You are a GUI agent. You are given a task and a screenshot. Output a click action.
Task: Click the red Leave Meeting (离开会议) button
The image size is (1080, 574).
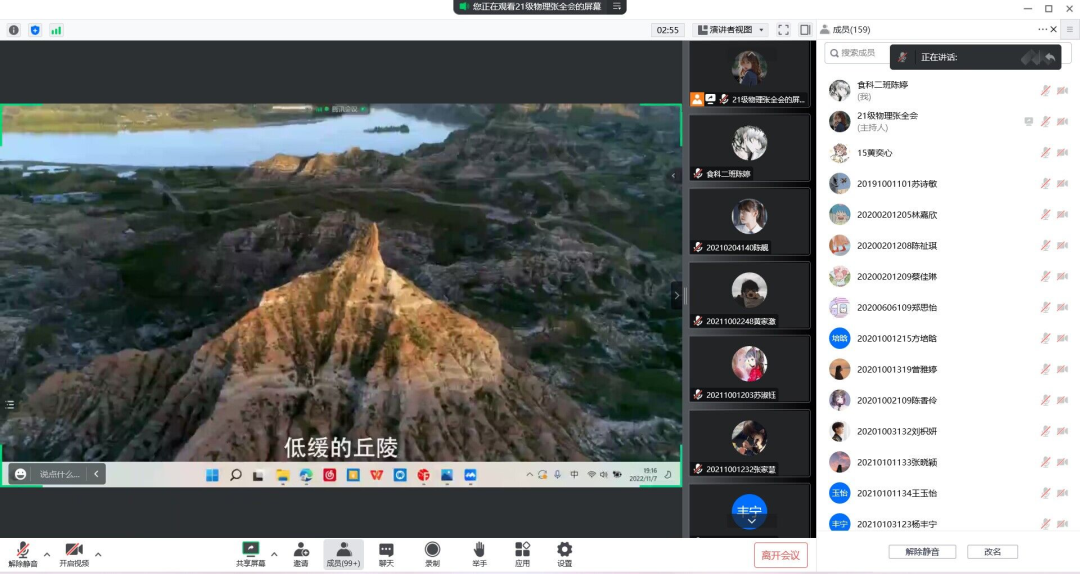[x=780, y=555]
